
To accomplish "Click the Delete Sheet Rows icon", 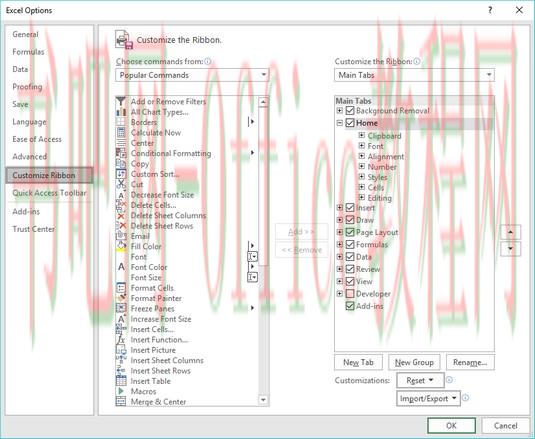I will coord(121,226).
